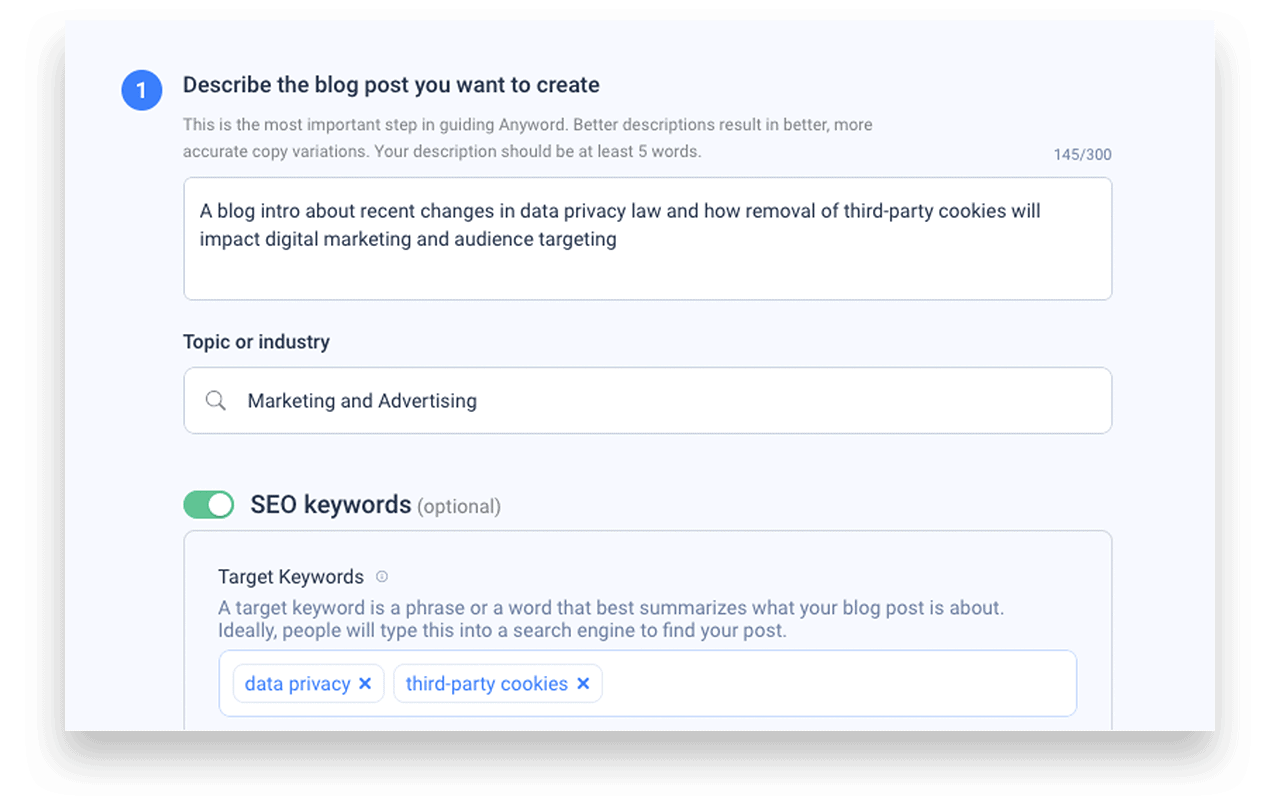Click the helper text mentioning Anyword
The height and width of the screenshot is (809, 1267).
pyautogui.click(x=527, y=125)
